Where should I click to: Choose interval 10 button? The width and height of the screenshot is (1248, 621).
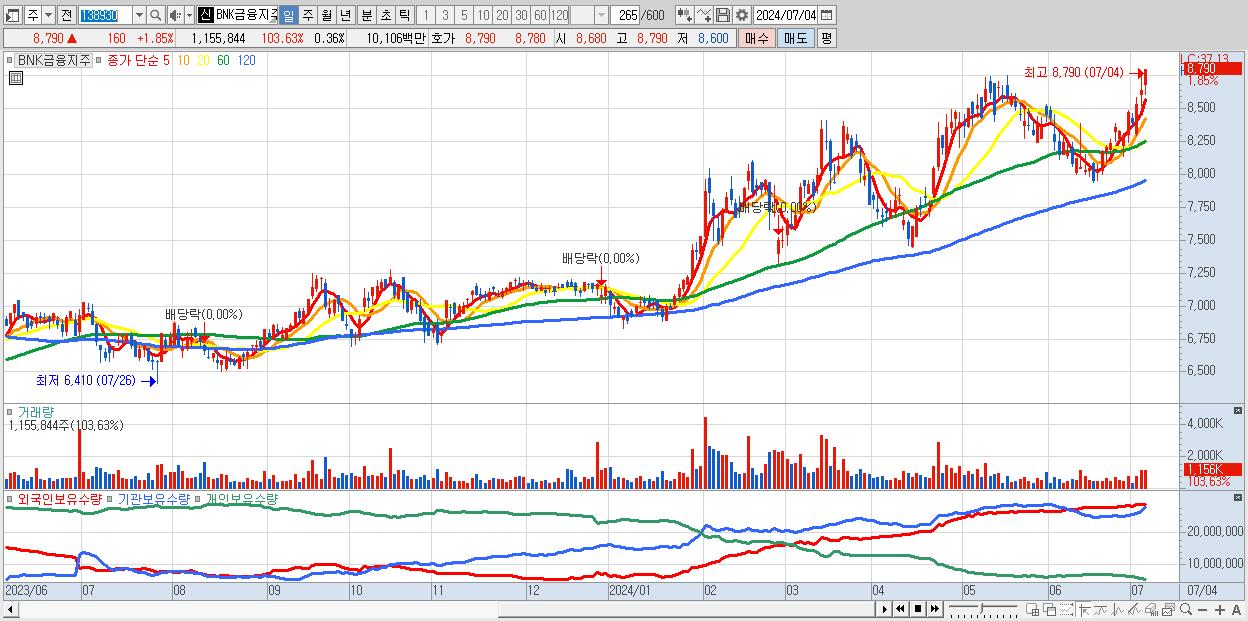483,15
